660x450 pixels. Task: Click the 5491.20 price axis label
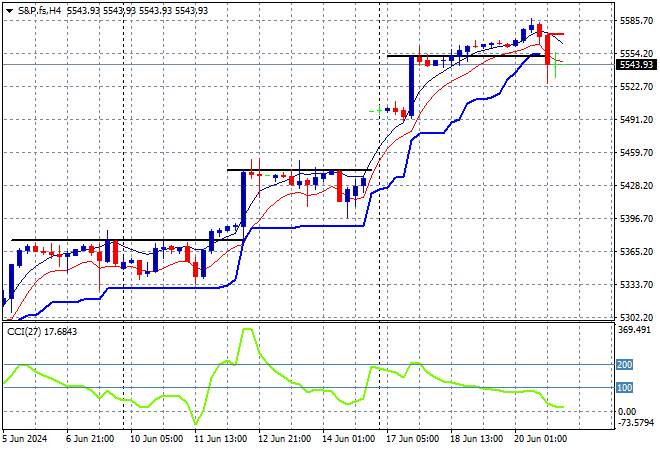(636, 120)
